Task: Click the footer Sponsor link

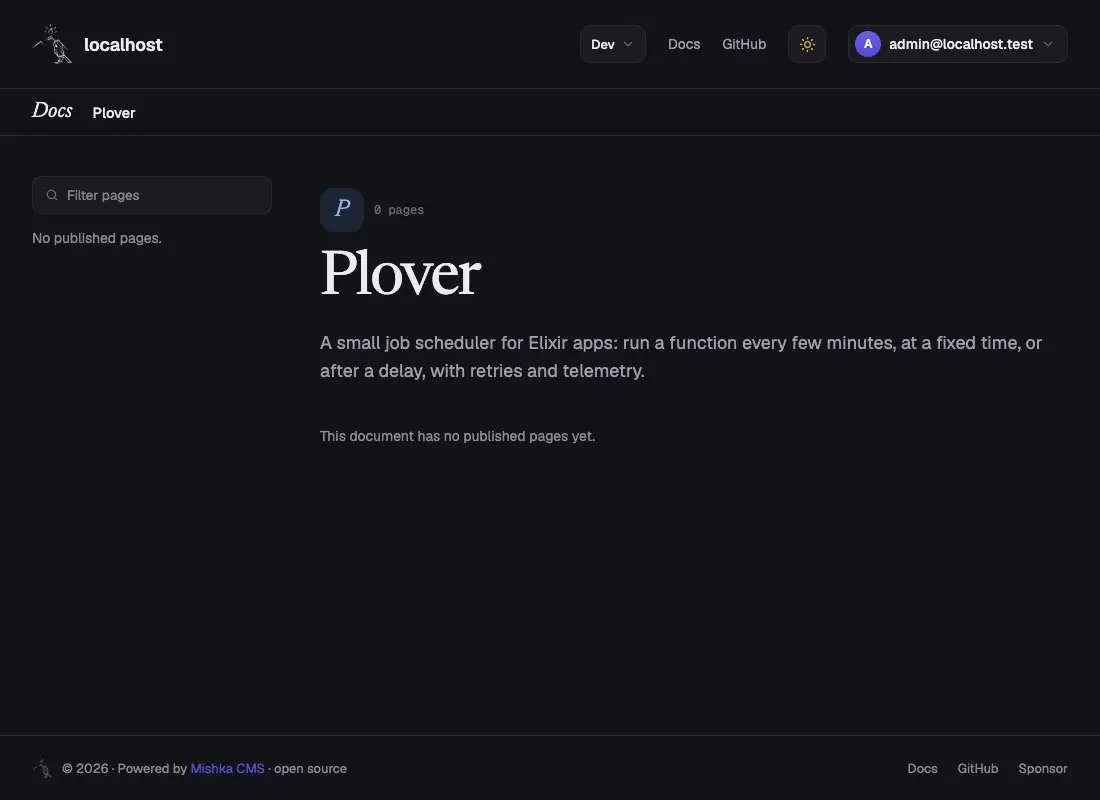Action: point(1043,768)
